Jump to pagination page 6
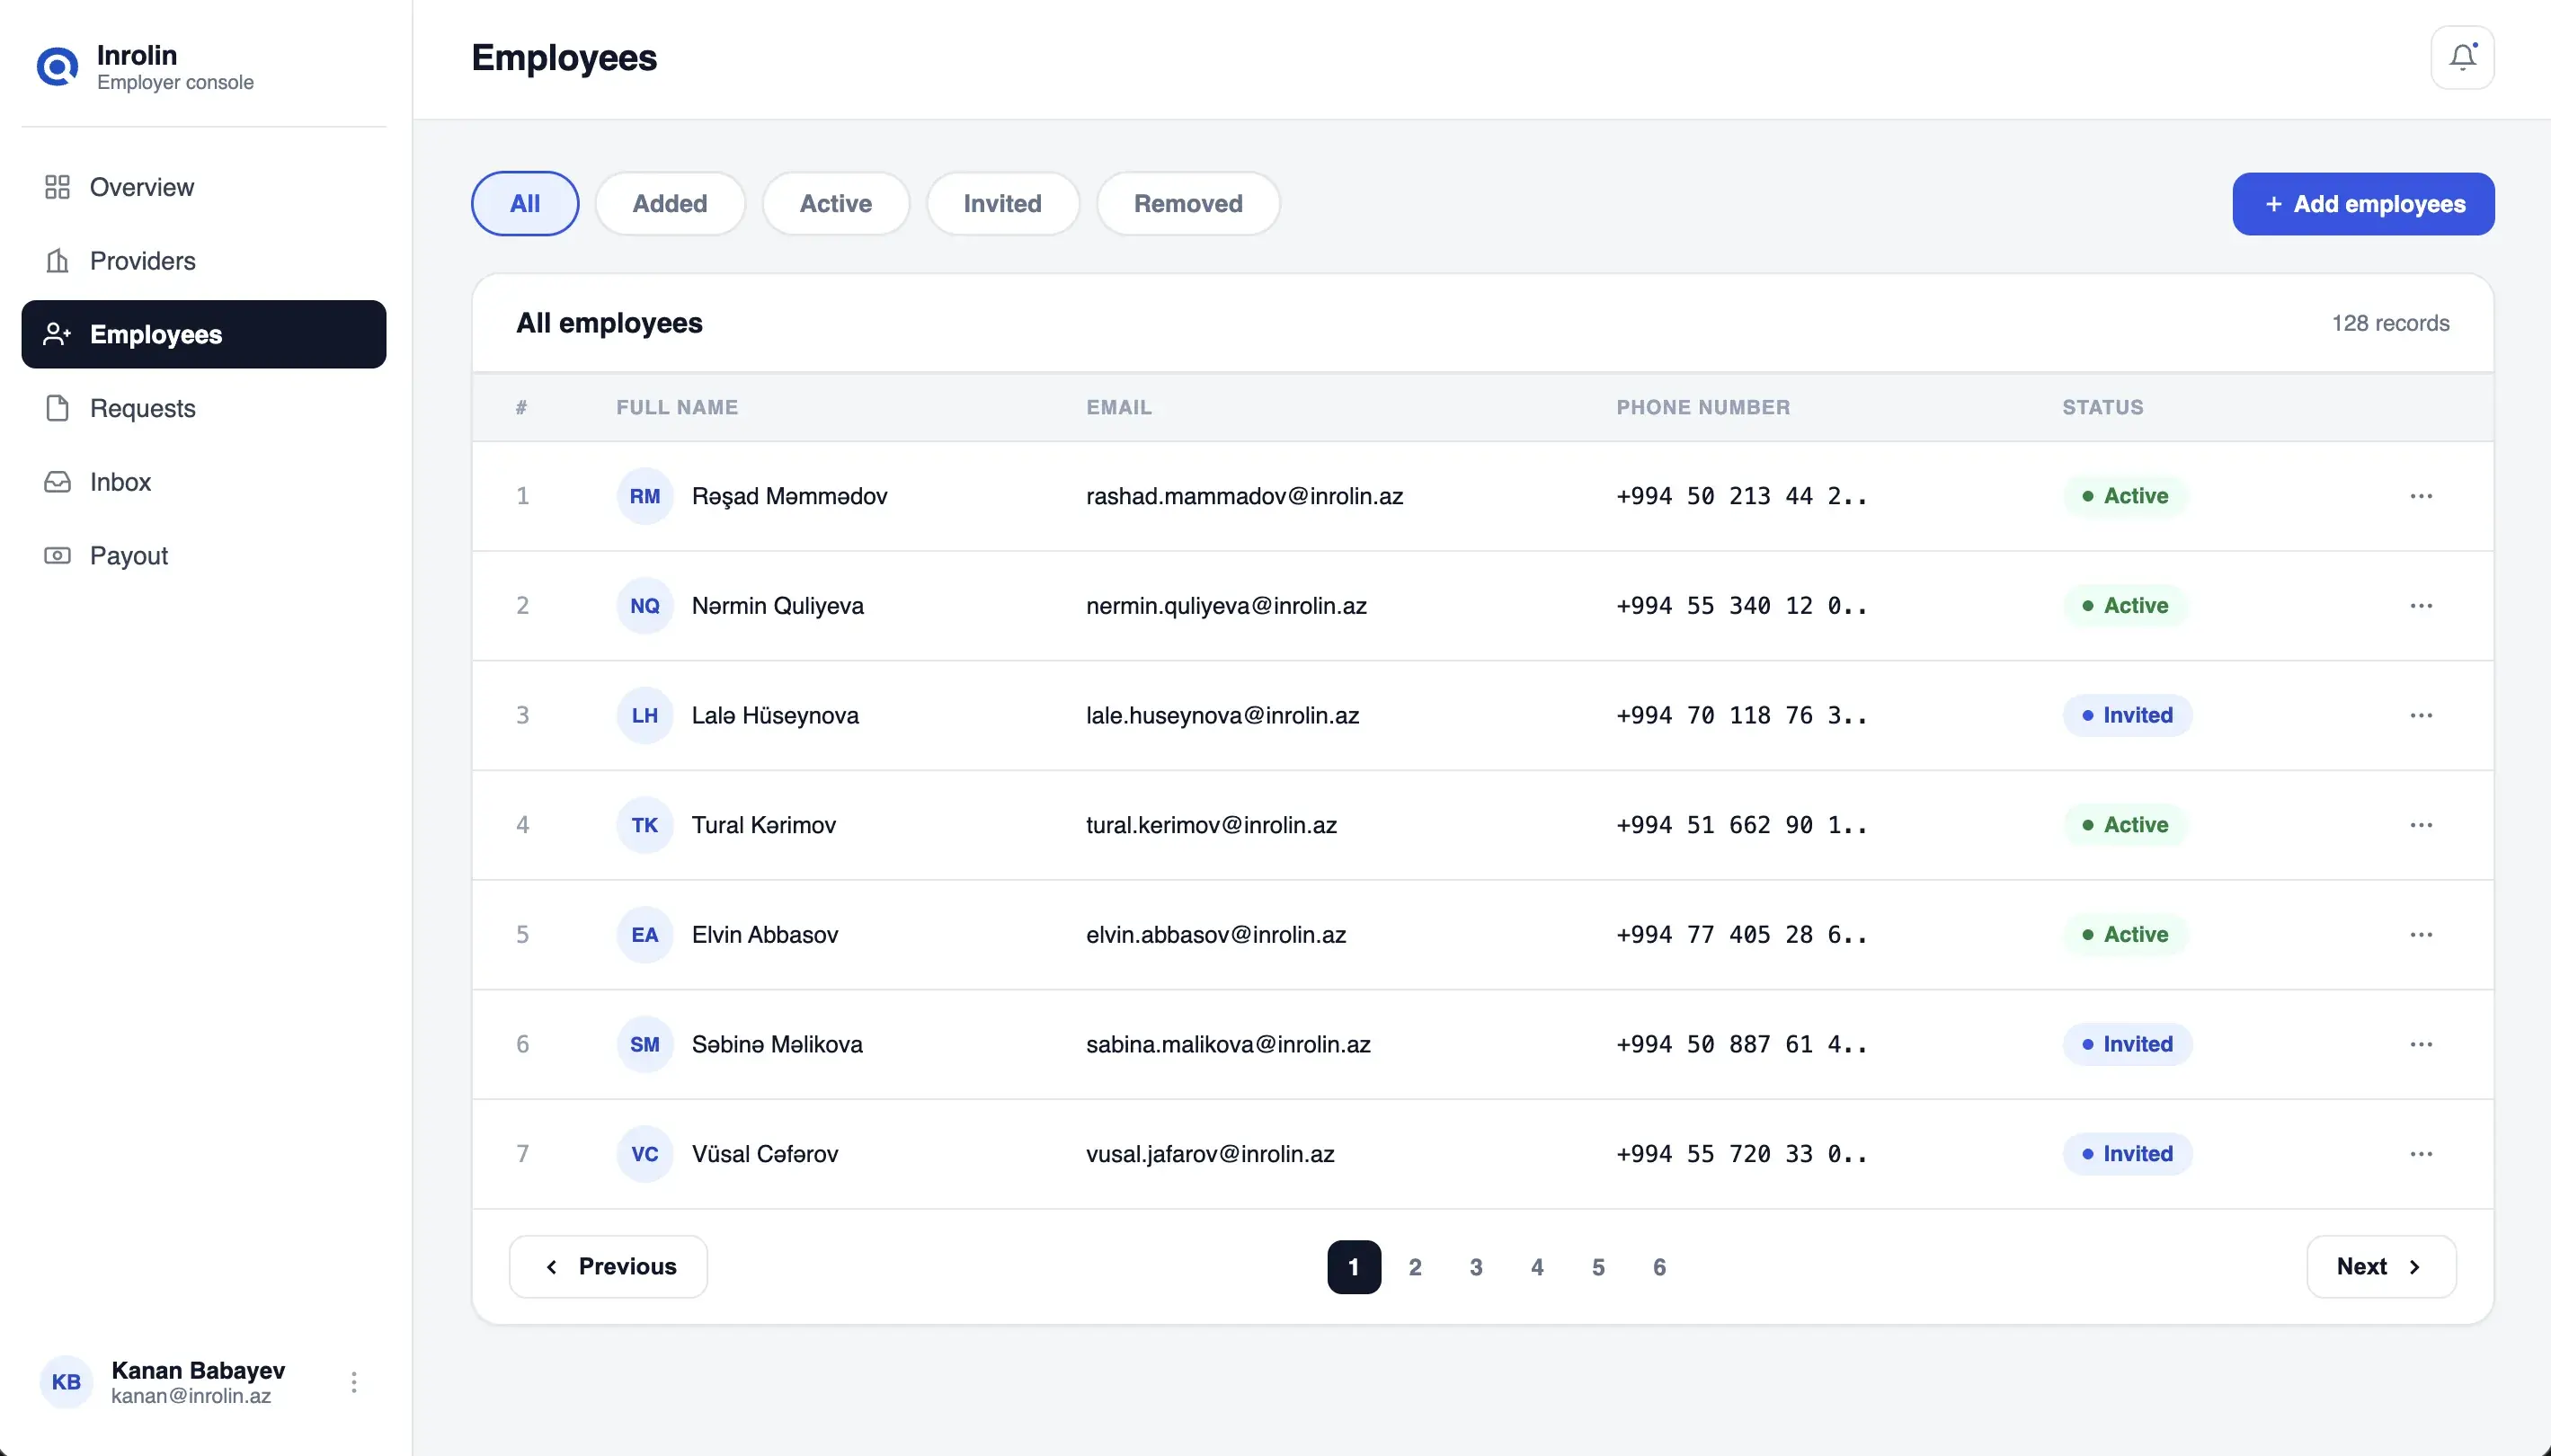This screenshot has width=2551, height=1456. (x=1659, y=1267)
